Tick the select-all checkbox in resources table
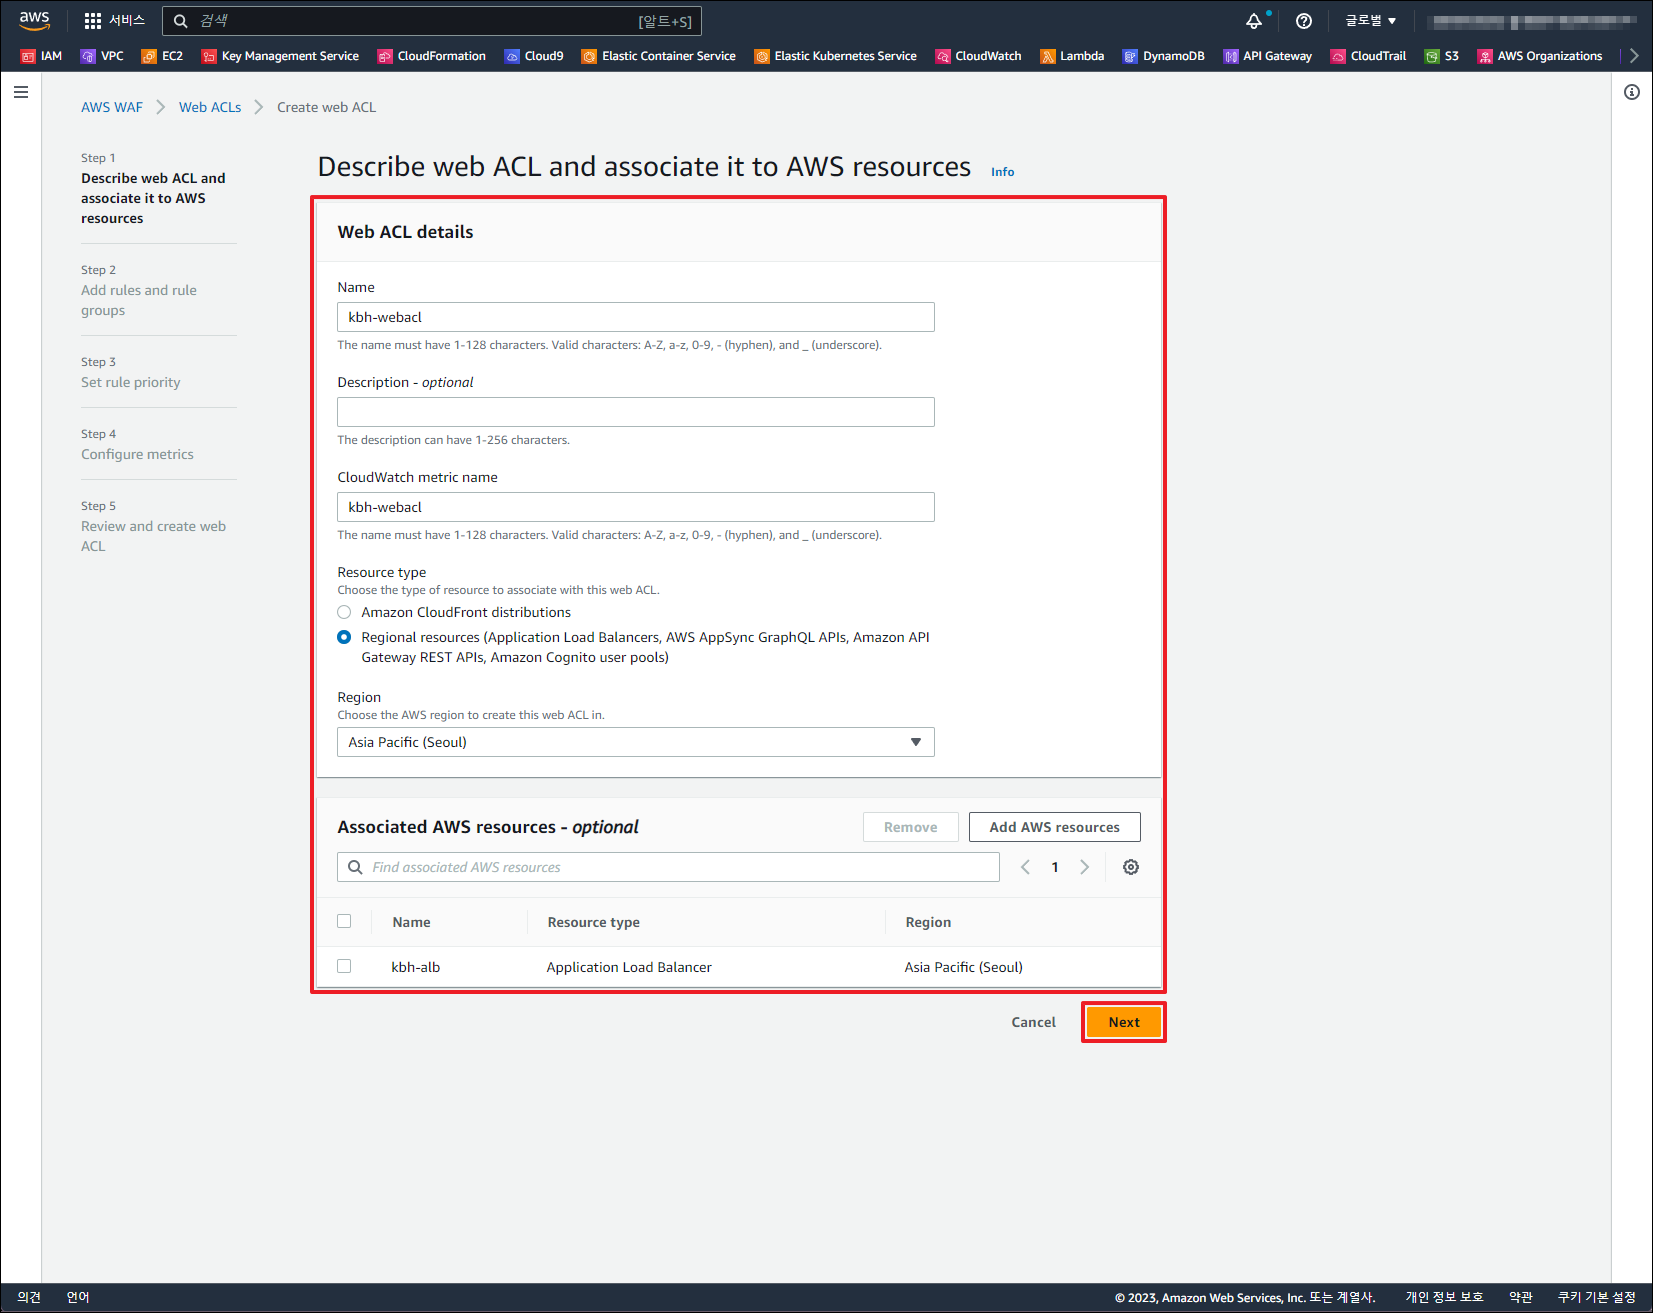The image size is (1653, 1313). 344,921
